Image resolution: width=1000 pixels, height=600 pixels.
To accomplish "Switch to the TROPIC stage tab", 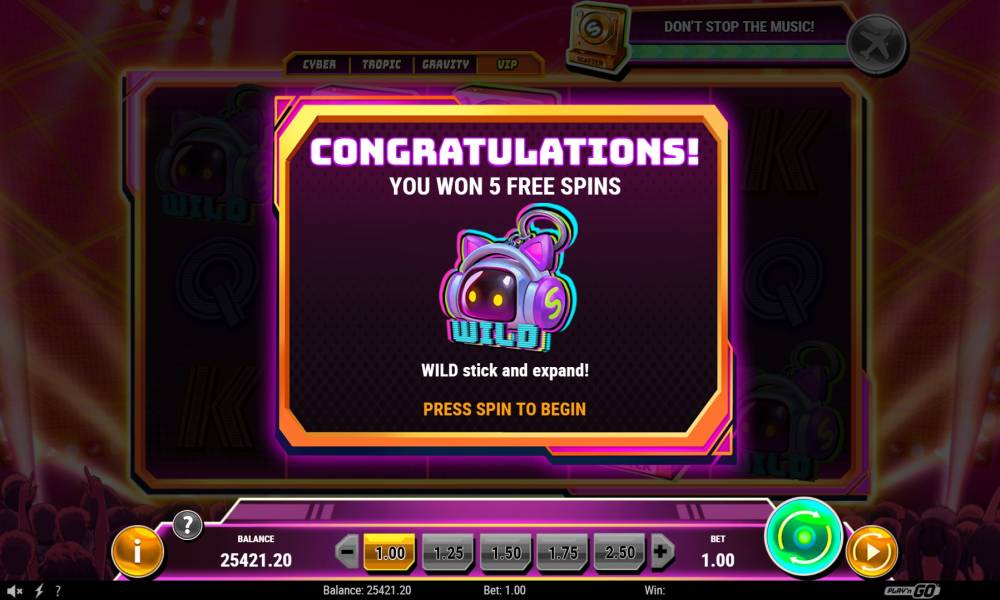I will 381,64.
